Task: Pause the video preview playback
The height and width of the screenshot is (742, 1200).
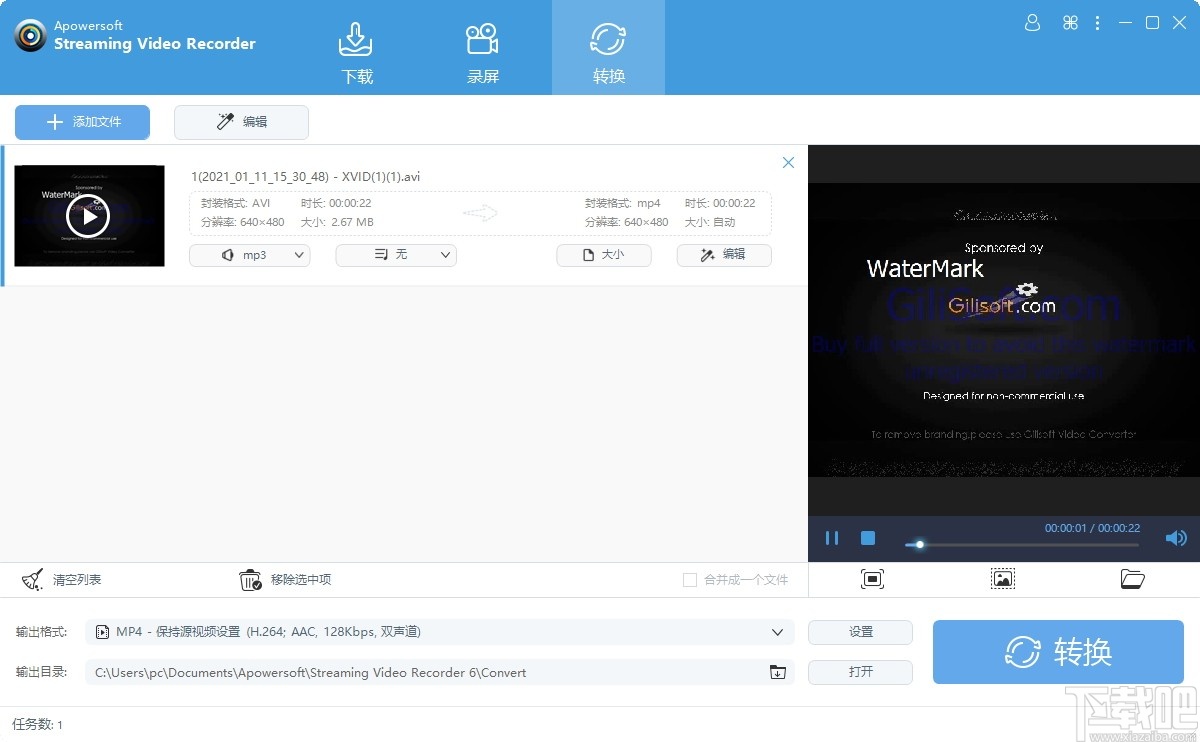Action: 832,538
